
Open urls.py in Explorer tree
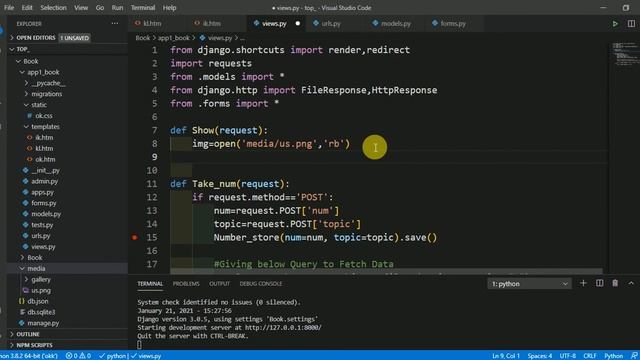coord(40,236)
